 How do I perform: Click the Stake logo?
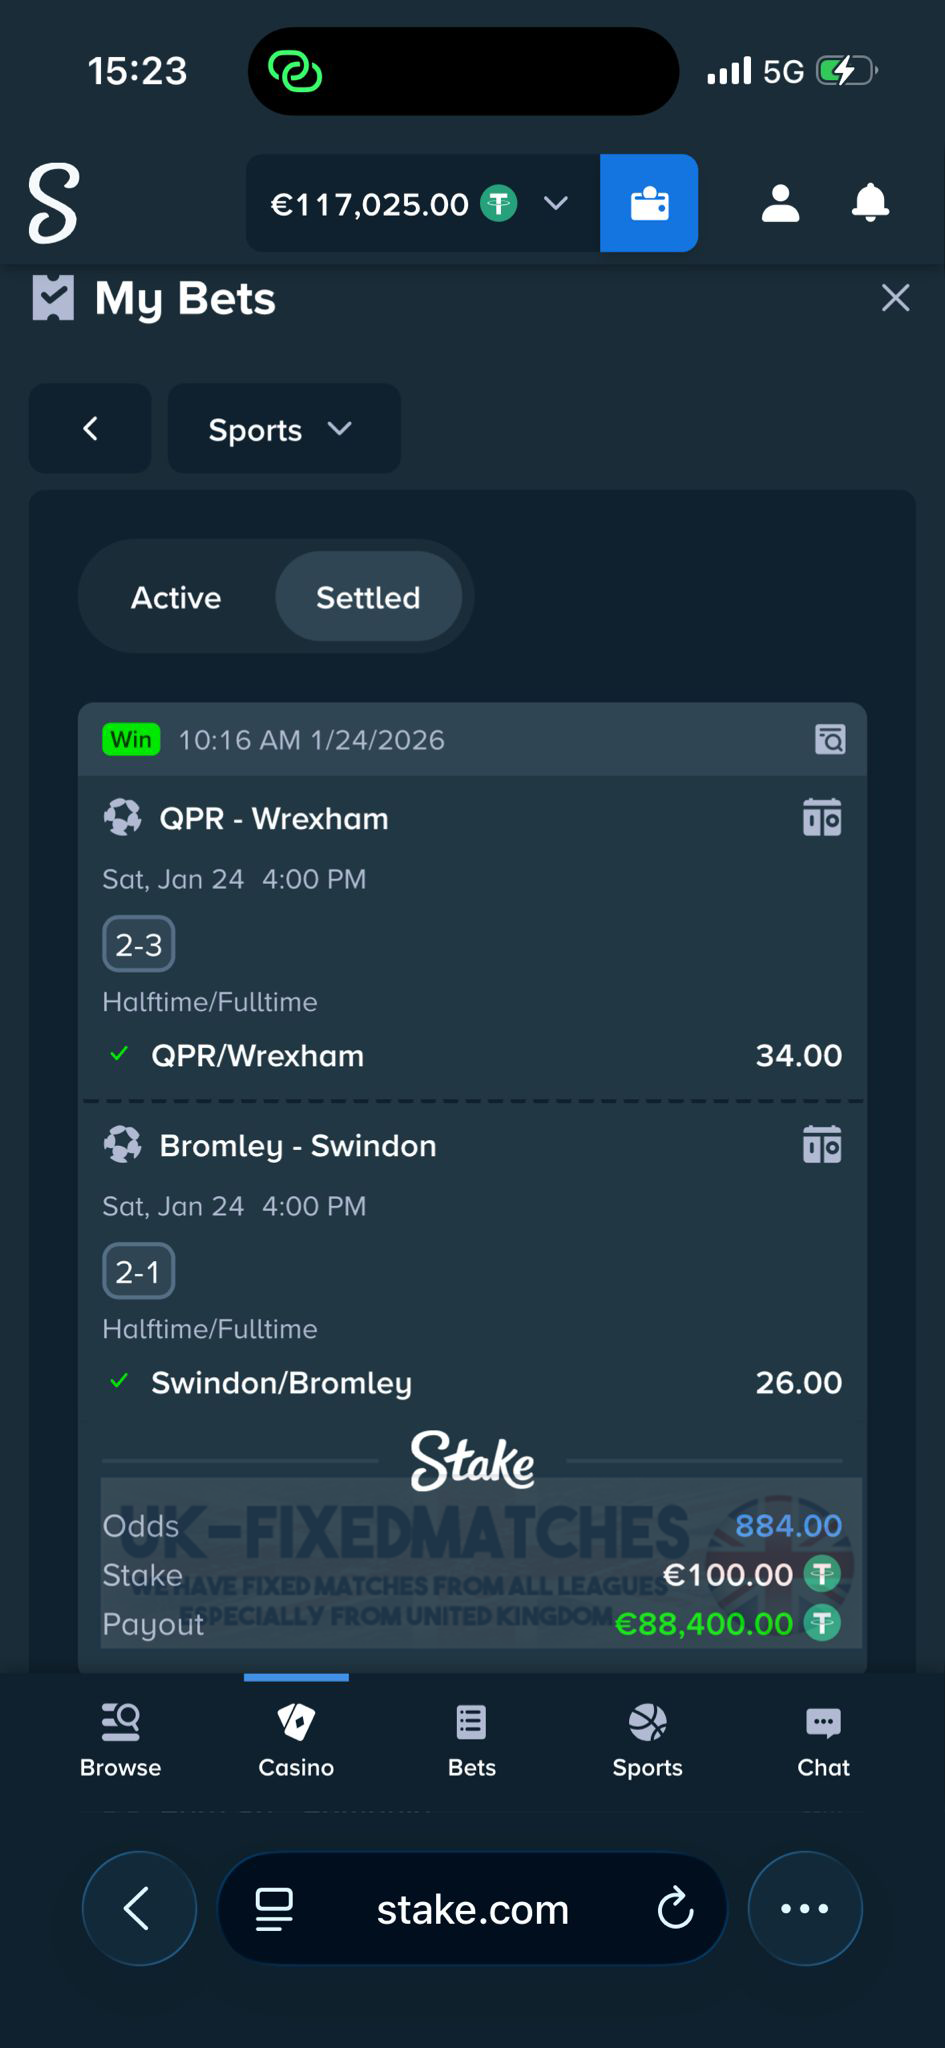[52, 203]
